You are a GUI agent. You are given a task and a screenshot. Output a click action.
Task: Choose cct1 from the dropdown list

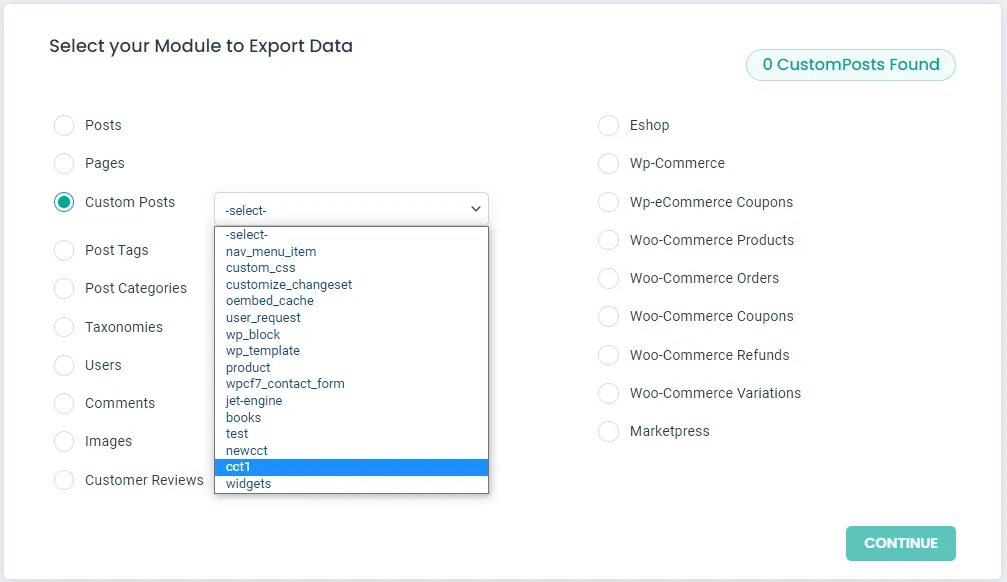(350, 467)
